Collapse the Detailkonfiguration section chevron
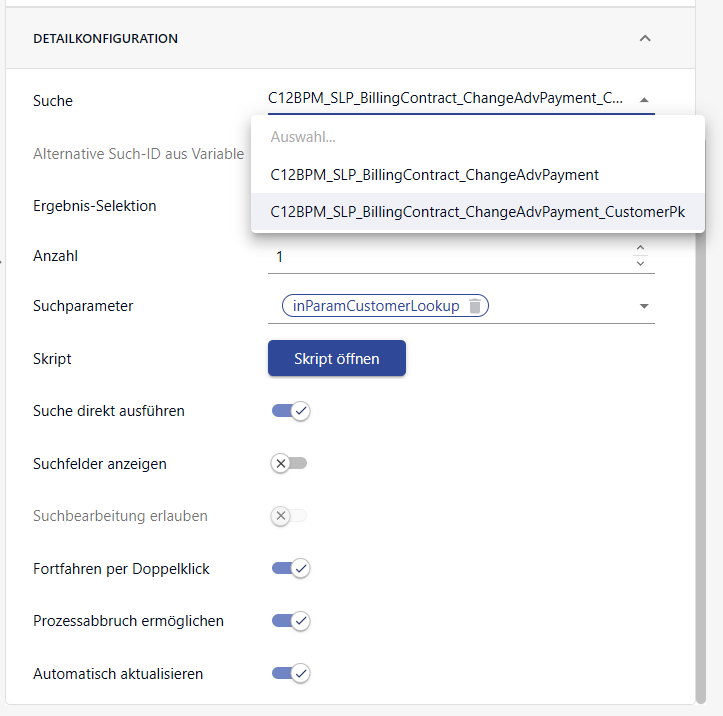 645,38
